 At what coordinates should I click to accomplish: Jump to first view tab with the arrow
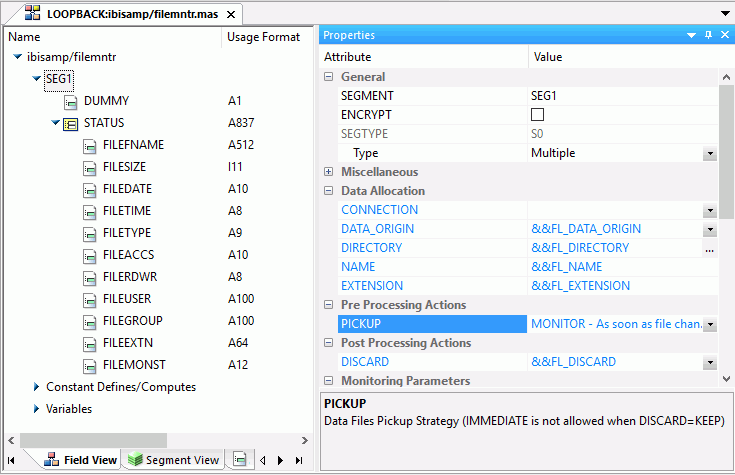[11, 460]
